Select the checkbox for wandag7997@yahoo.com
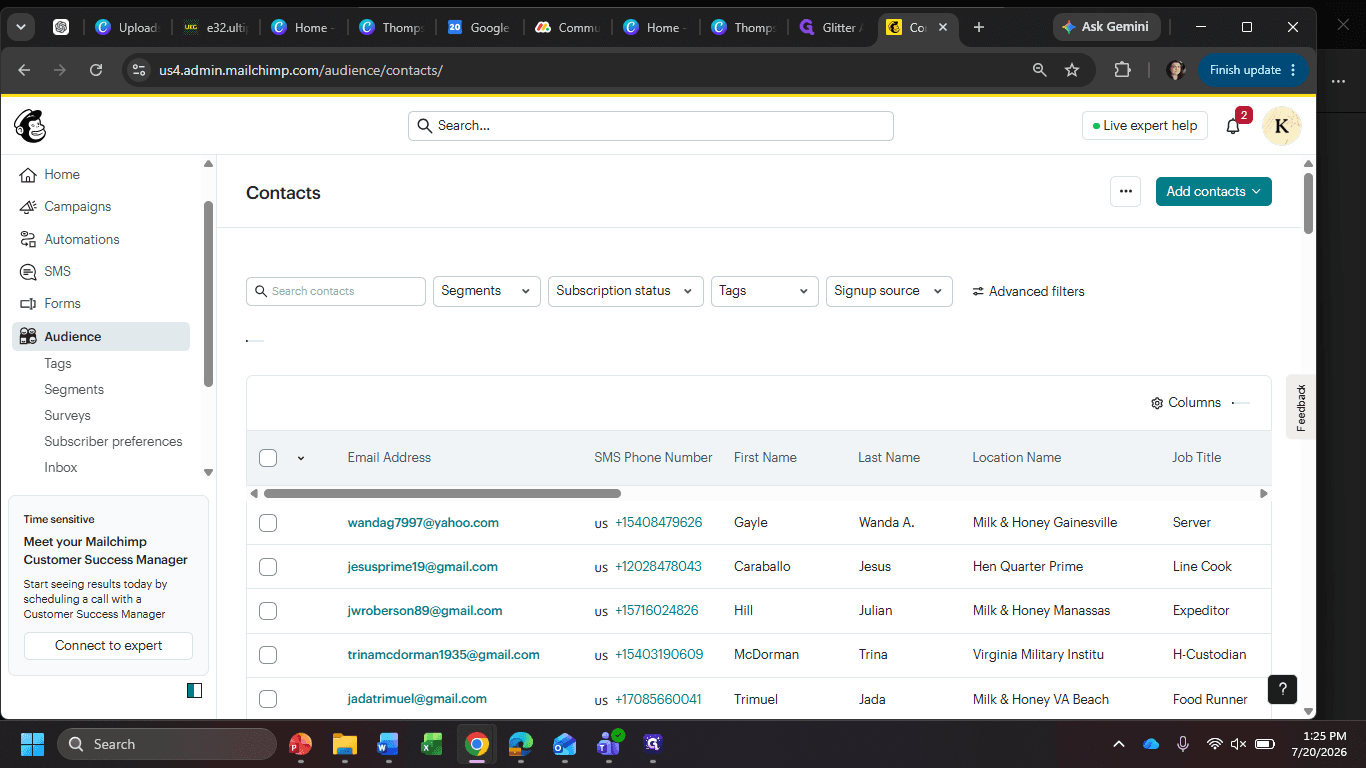 [268, 523]
